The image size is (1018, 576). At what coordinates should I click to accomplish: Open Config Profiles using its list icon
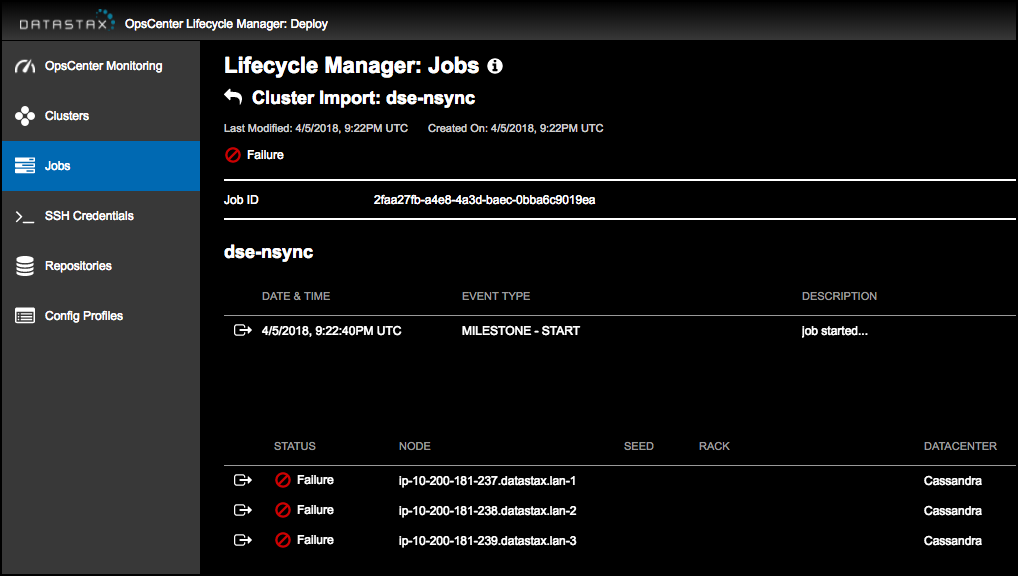click(x=23, y=315)
